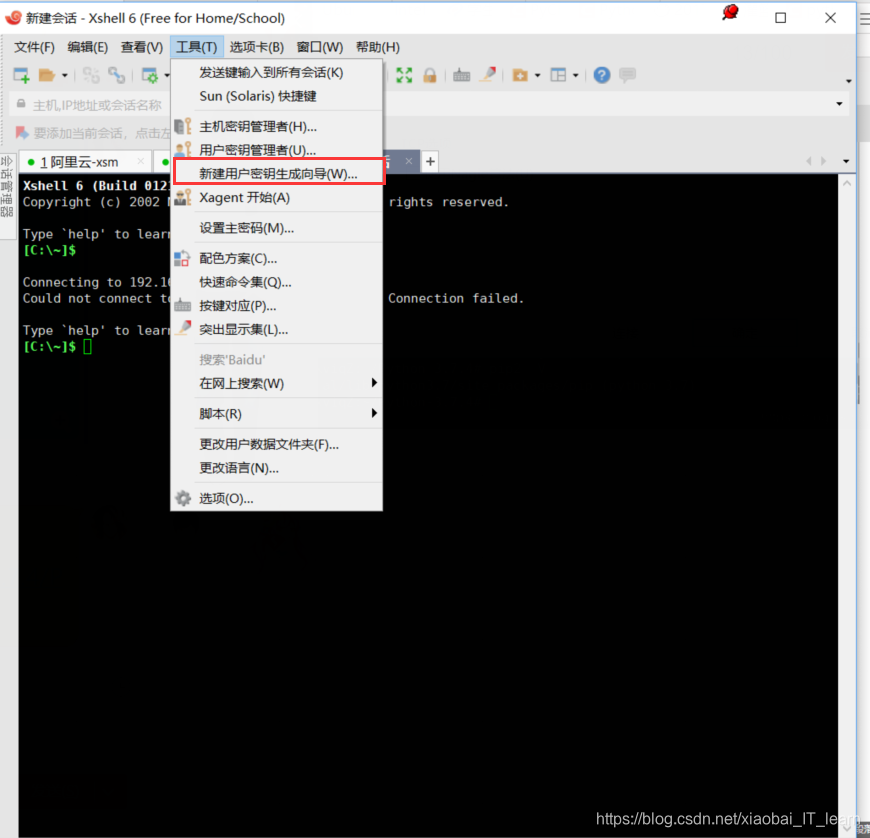Click the green fullscreen arrows icon
The height and width of the screenshot is (838, 870).
tap(404, 75)
